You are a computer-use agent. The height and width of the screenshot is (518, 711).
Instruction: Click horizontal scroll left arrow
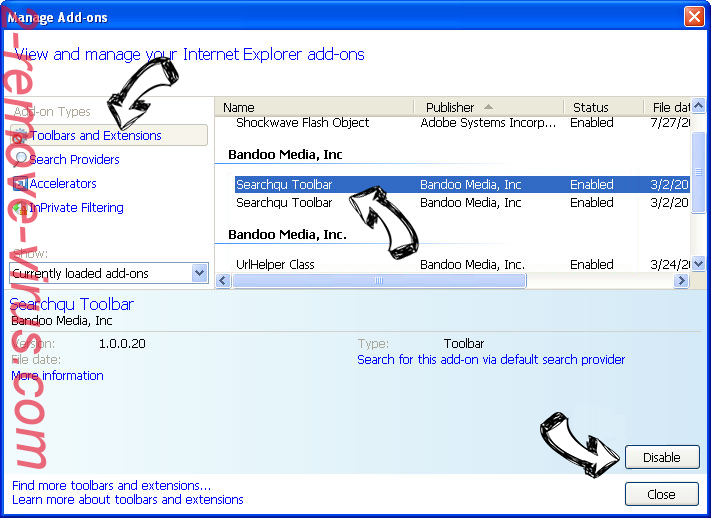(x=222, y=280)
